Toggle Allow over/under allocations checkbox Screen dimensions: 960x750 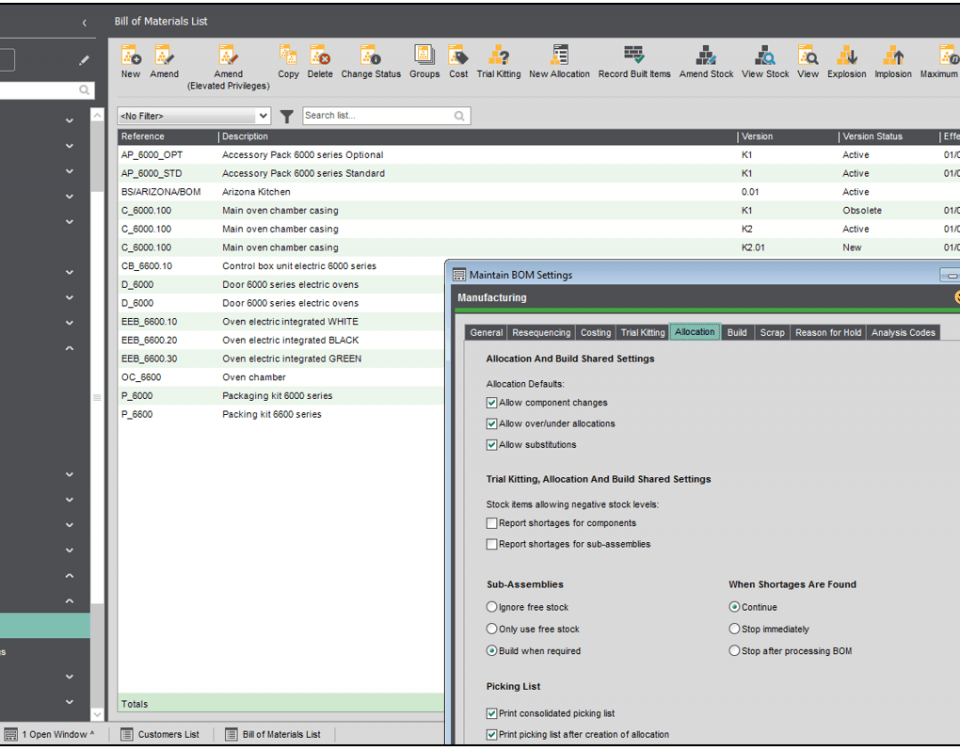pyautogui.click(x=491, y=424)
